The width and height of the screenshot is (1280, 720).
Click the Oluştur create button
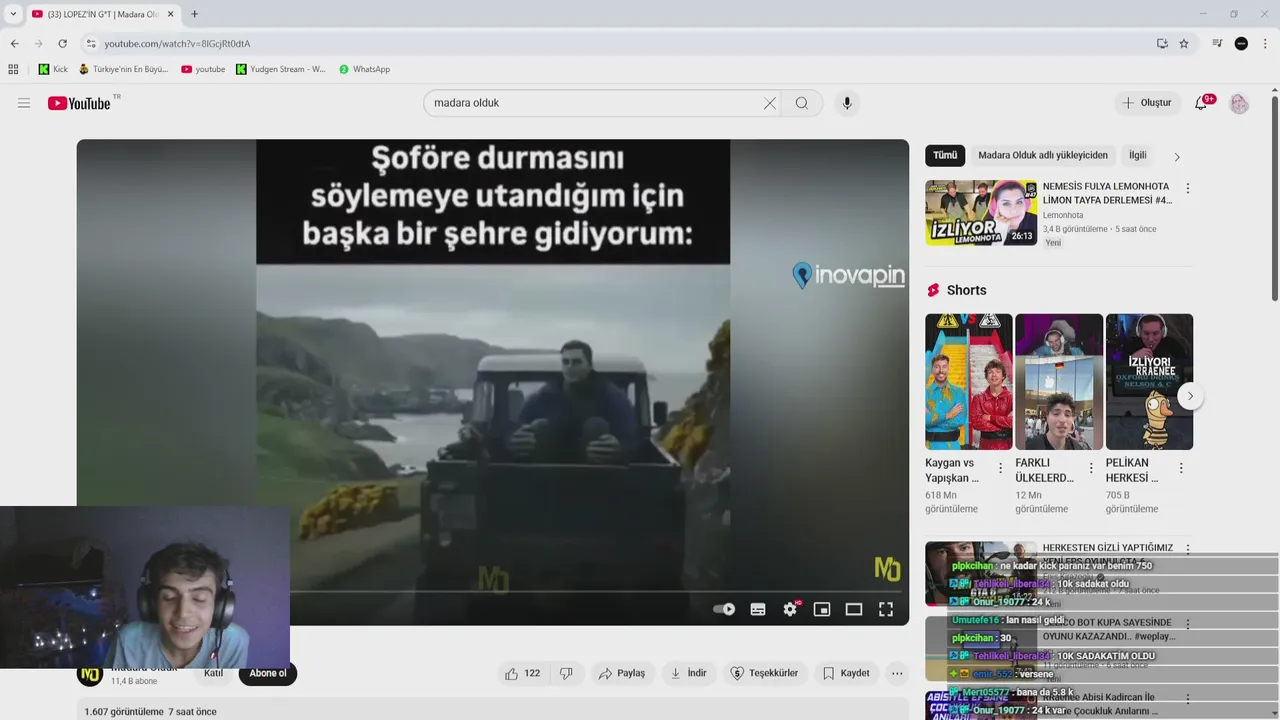(1147, 103)
